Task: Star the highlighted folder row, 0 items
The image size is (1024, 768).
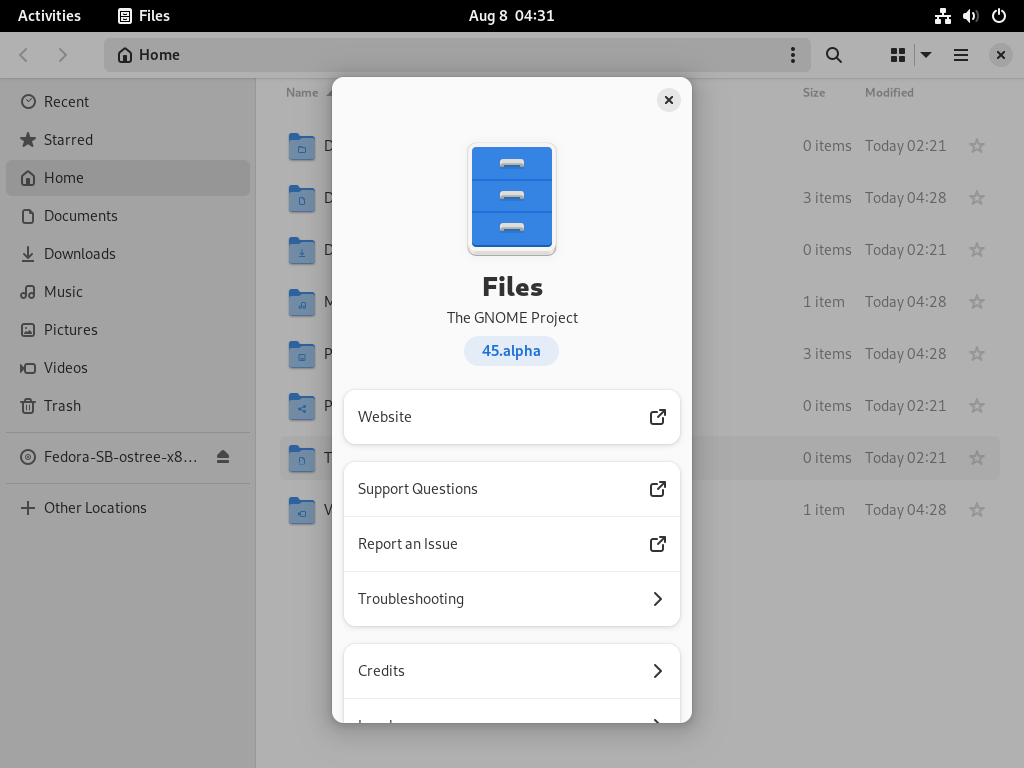Action: (977, 458)
